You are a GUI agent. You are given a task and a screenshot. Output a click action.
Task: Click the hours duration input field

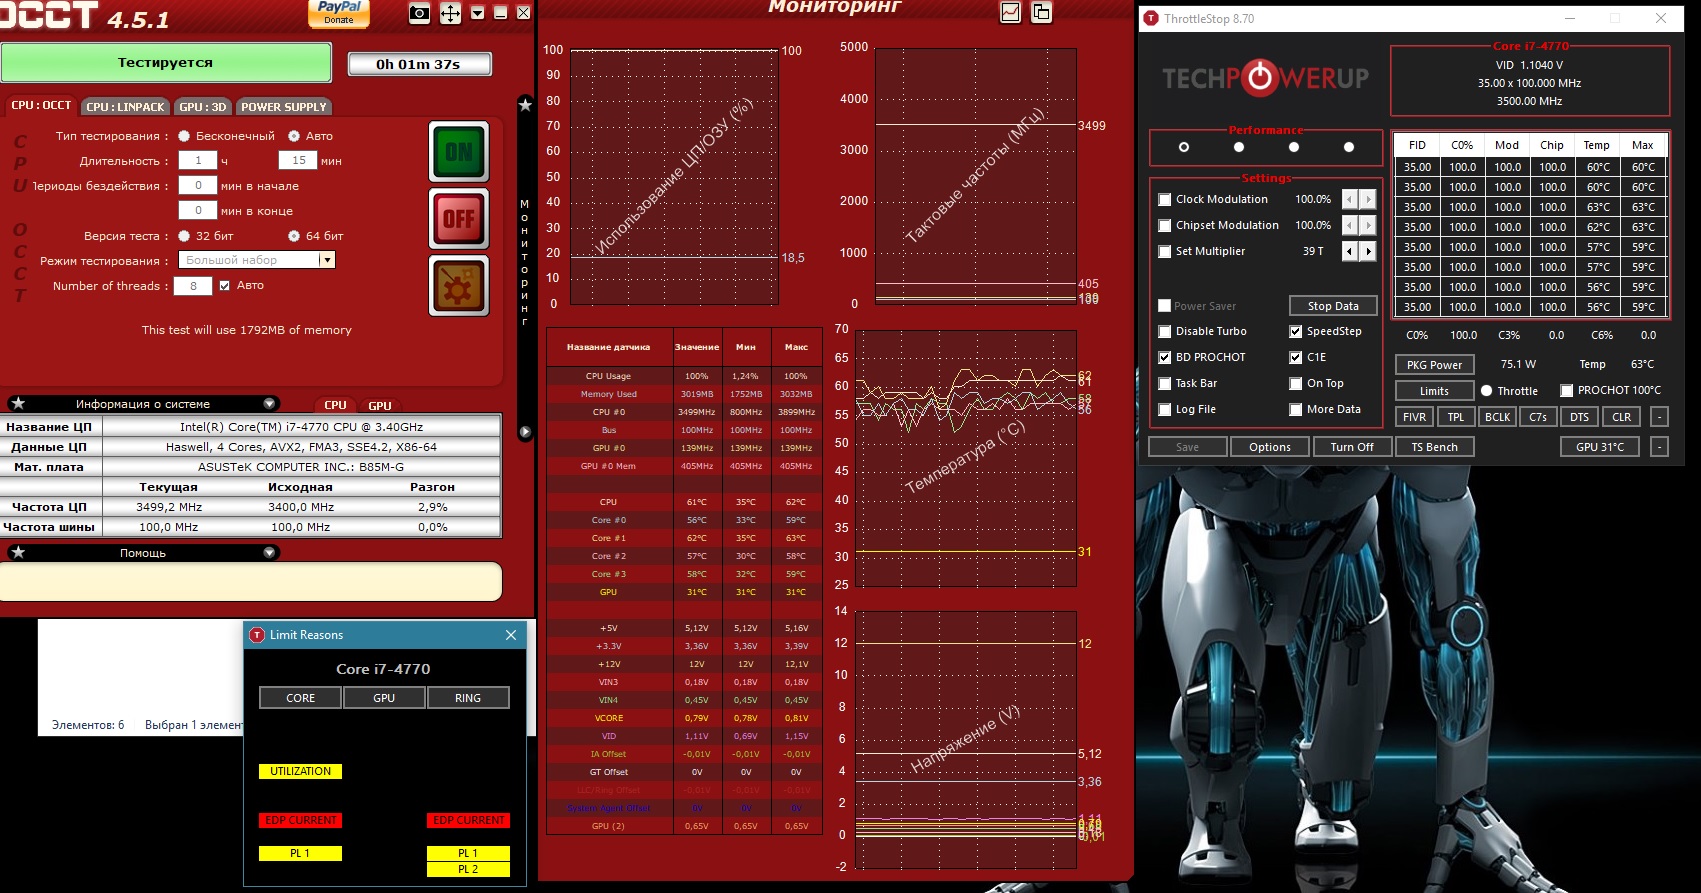[198, 160]
